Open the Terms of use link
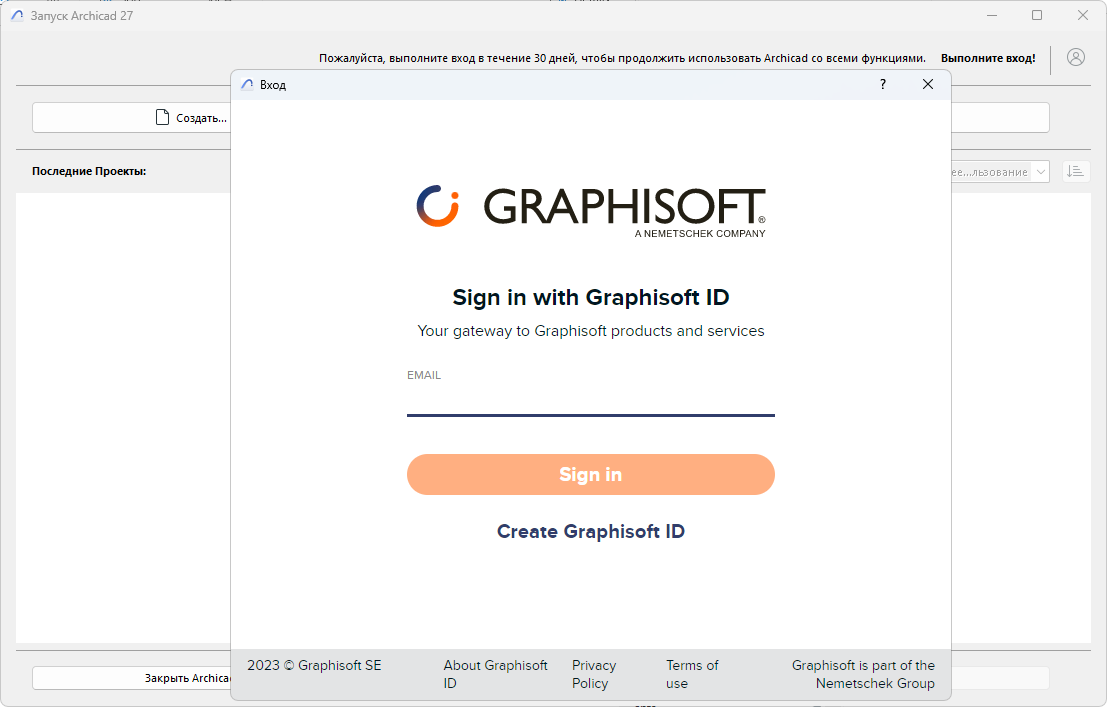The width and height of the screenshot is (1107, 707). point(692,674)
